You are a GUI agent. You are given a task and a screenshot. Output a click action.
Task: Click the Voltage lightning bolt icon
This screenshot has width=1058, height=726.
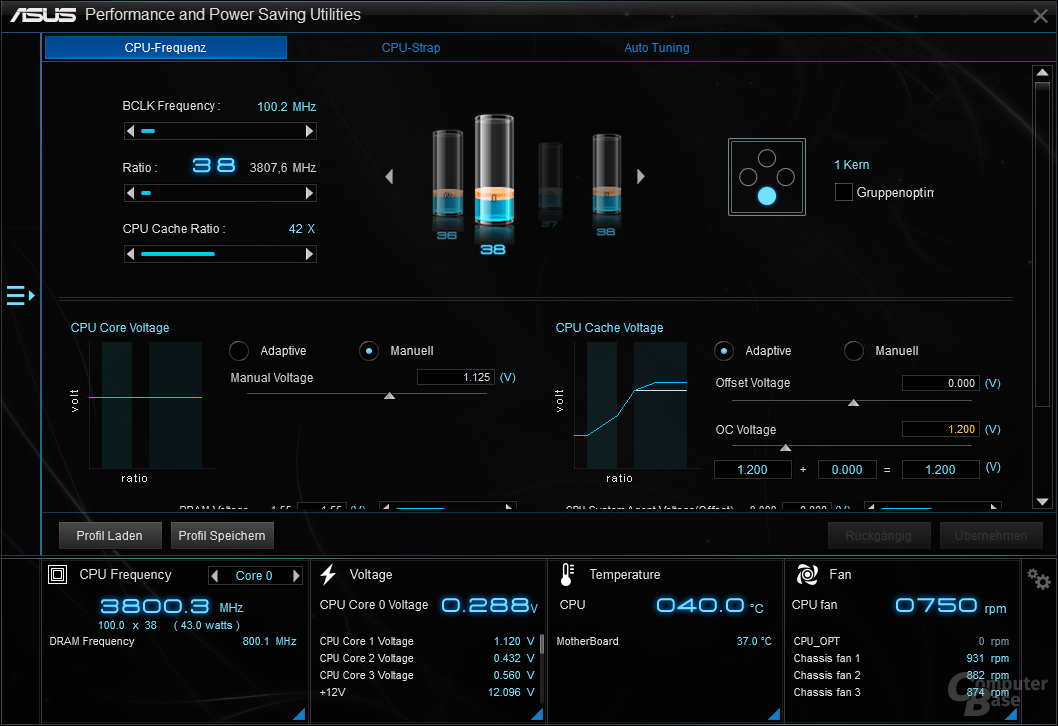[328, 575]
